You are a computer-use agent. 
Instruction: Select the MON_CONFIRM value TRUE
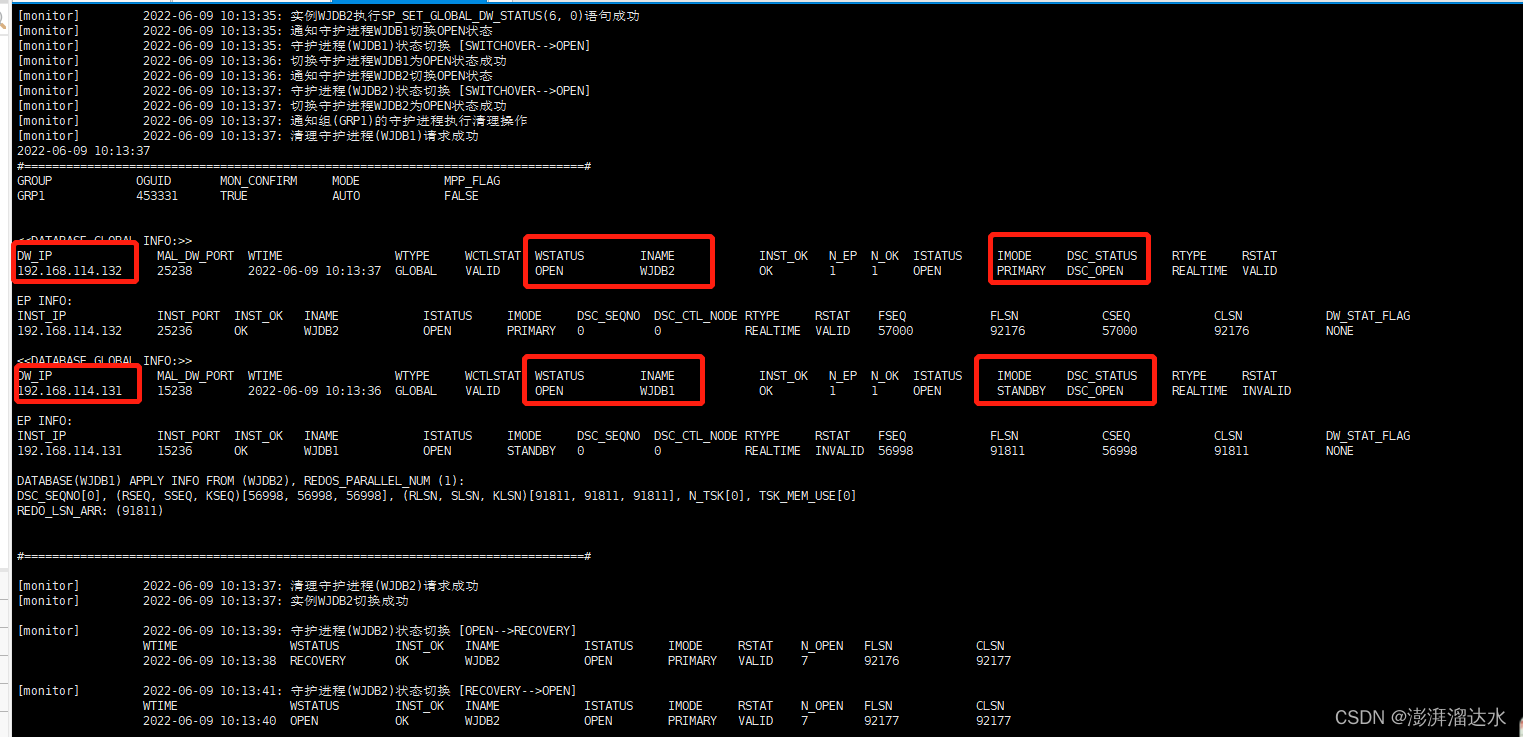click(234, 196)
